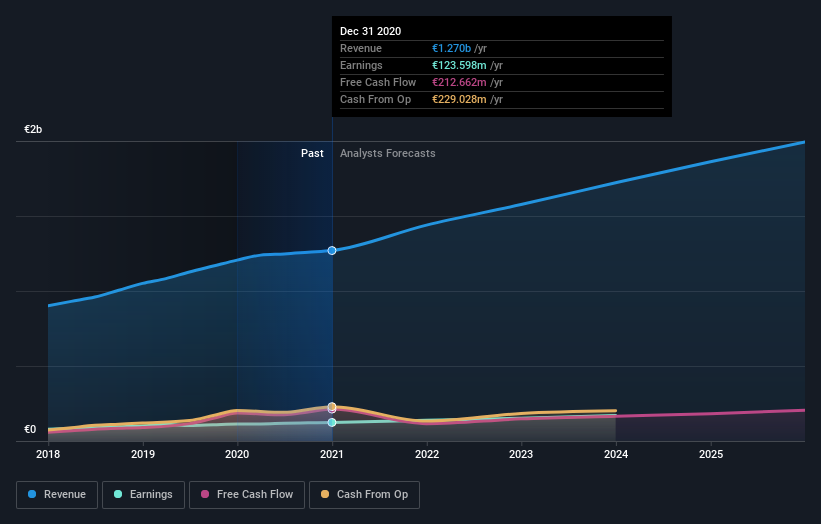Viewport: 821px width, 524px height.
Task: Click the Cash From Op row label in tooltip
Action: pos(375,99)
